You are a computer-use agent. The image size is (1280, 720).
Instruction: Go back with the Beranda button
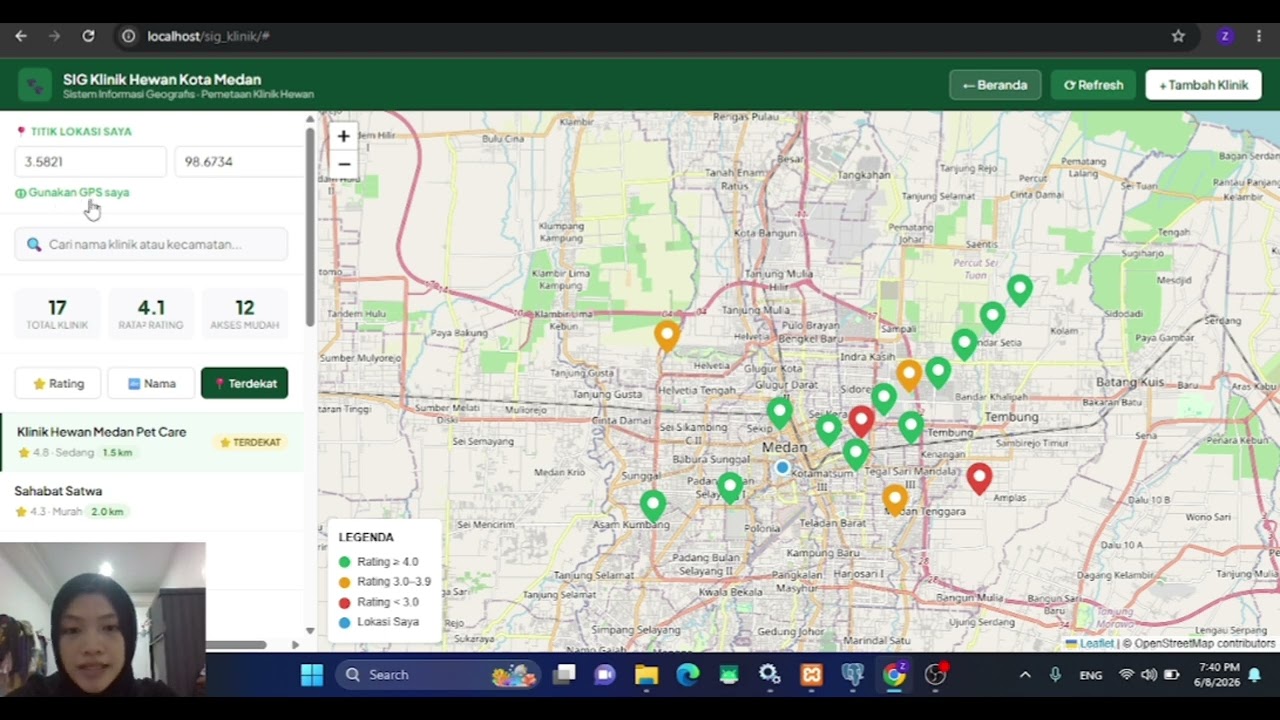point(995,85)
